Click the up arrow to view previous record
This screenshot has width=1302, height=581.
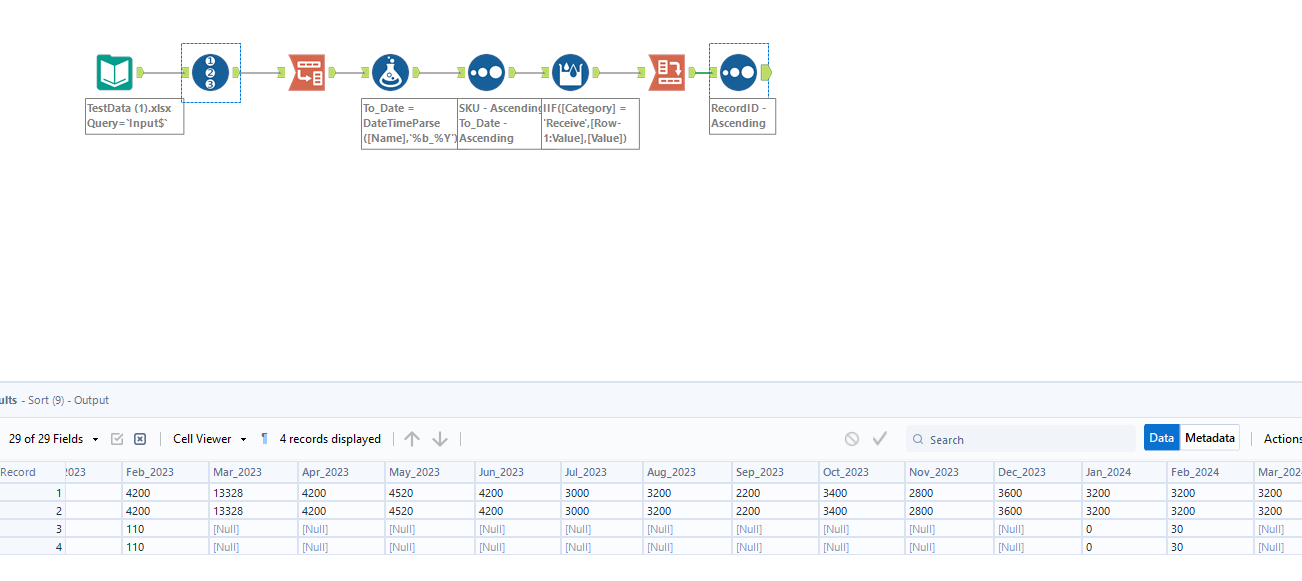pos(411,438)
